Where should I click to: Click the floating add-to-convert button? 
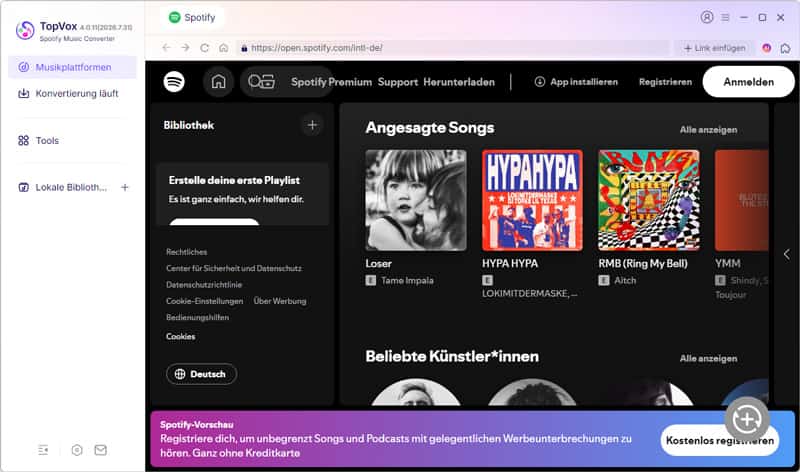click(x=747, y=419)
